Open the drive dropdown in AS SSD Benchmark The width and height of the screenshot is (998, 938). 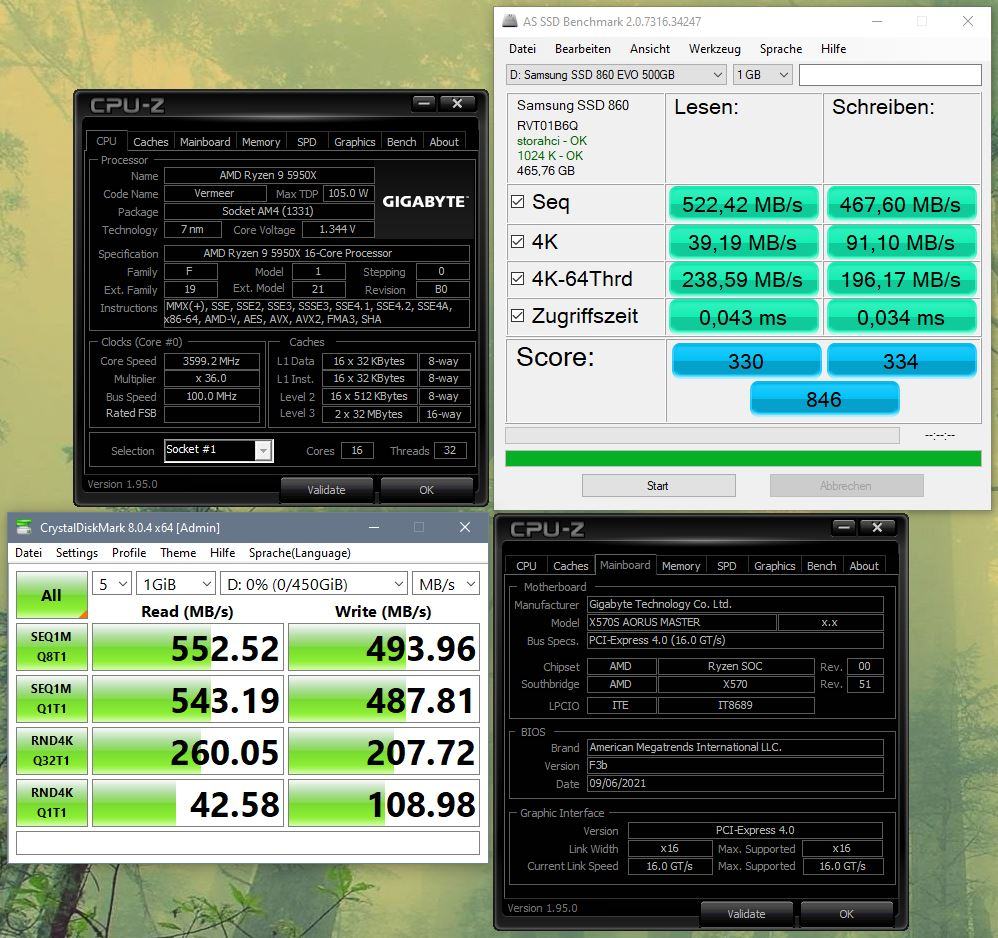616,74
